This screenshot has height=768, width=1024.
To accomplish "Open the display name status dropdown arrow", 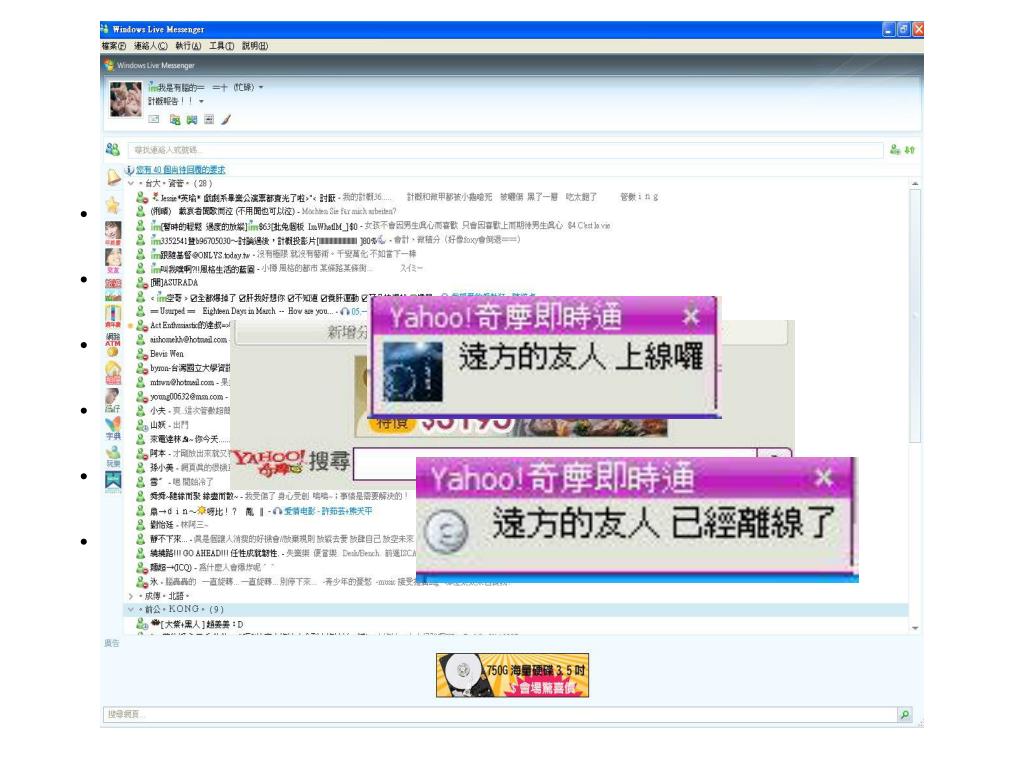I will click(x=261, y=87).
